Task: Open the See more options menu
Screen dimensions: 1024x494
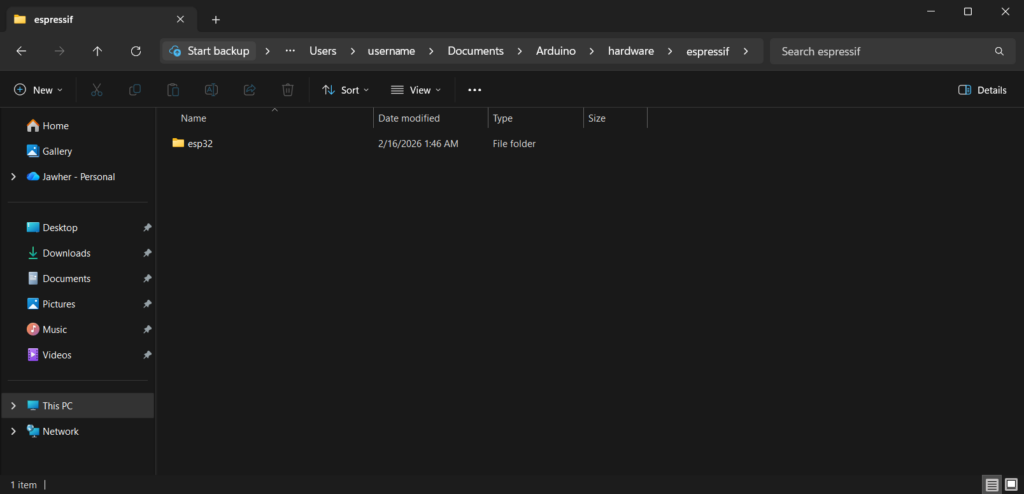Action: pyautogui.click(x=474, y=90)
